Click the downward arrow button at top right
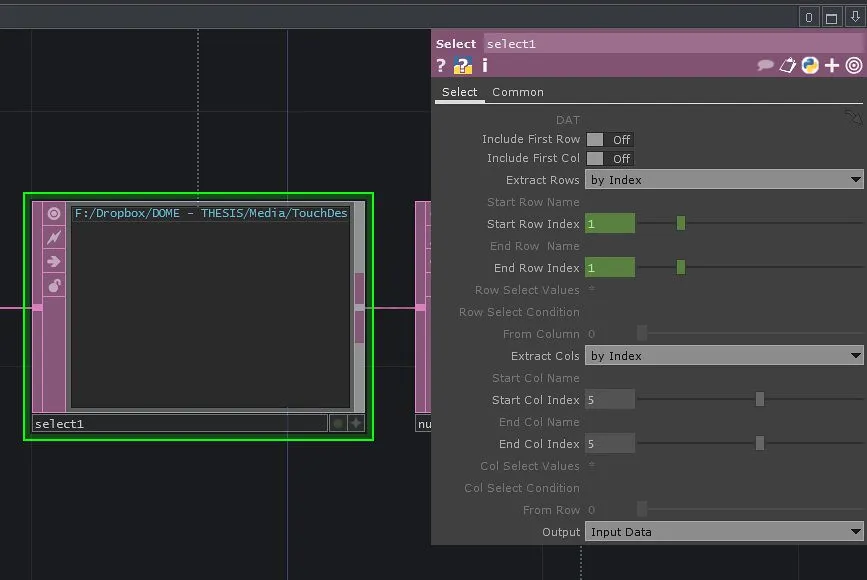 click(x=854, y=17)
